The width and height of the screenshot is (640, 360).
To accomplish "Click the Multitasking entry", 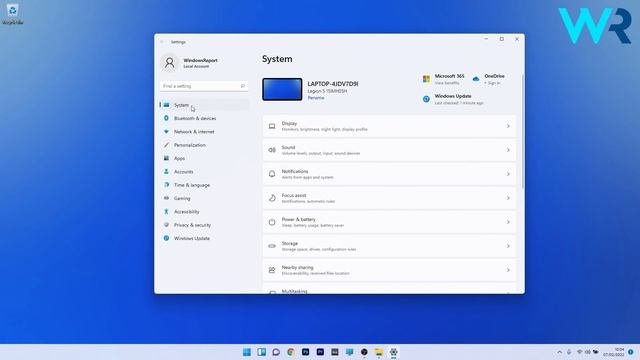I will tap(389, 289).
